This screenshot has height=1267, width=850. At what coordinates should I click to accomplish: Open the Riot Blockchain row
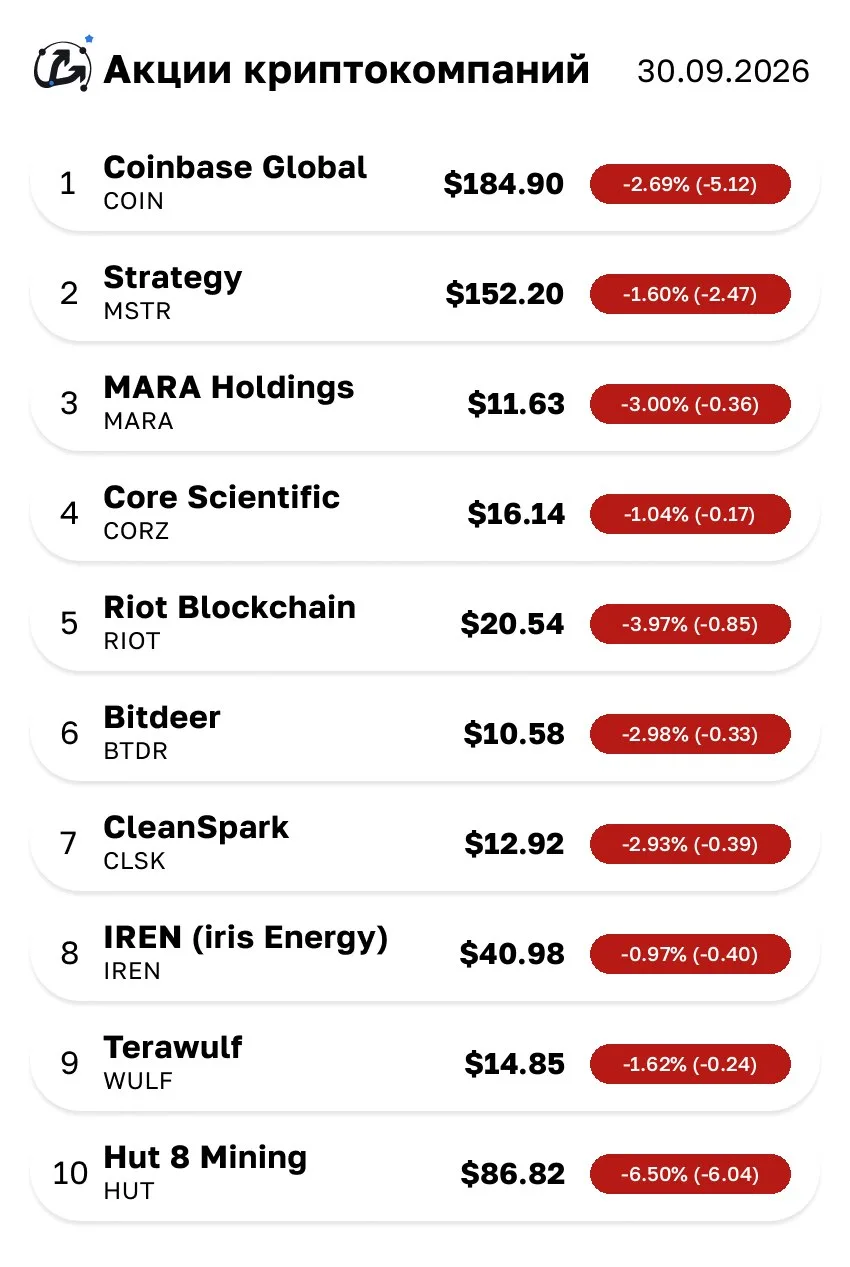point(425,624)
